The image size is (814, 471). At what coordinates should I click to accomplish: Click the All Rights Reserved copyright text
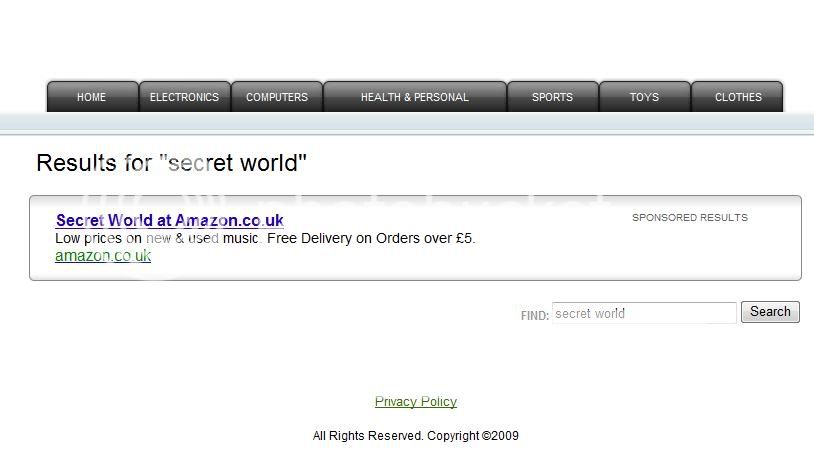(x=416, y=436)
